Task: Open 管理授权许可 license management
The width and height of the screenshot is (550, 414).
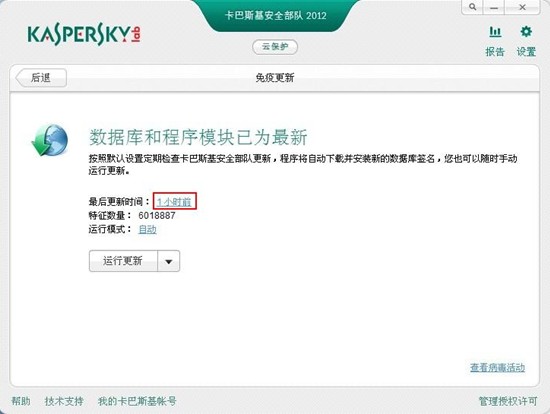Action: click(x=508, y=401)
